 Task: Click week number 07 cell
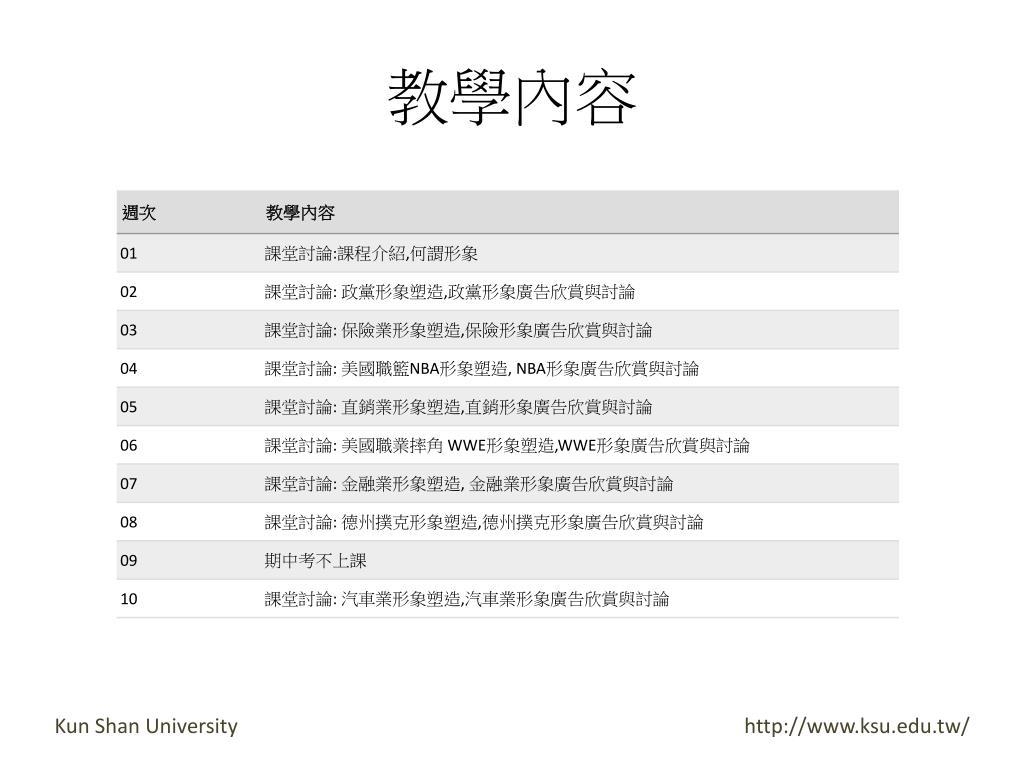tap(129, 484)
